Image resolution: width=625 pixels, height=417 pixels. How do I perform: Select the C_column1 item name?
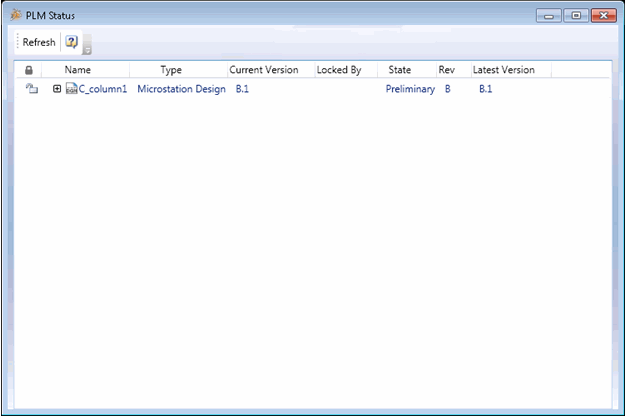102,90
